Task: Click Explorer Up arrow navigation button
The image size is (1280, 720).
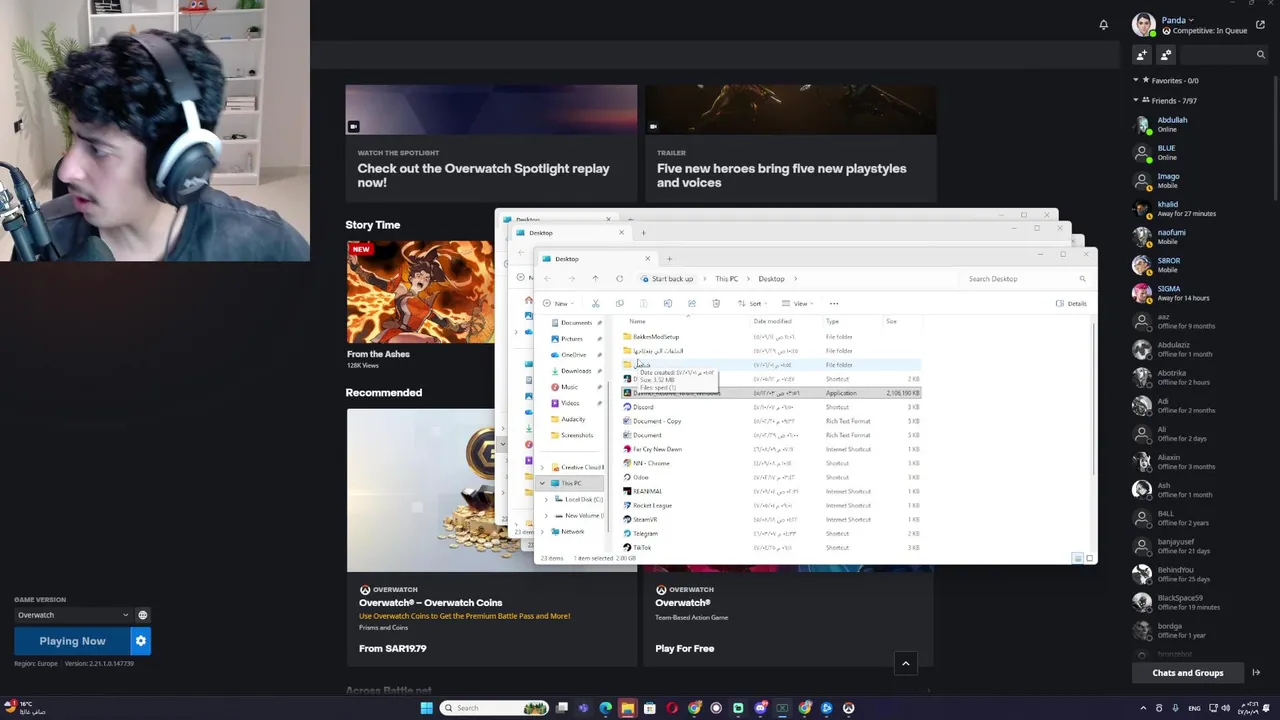Action: point(595,279)
